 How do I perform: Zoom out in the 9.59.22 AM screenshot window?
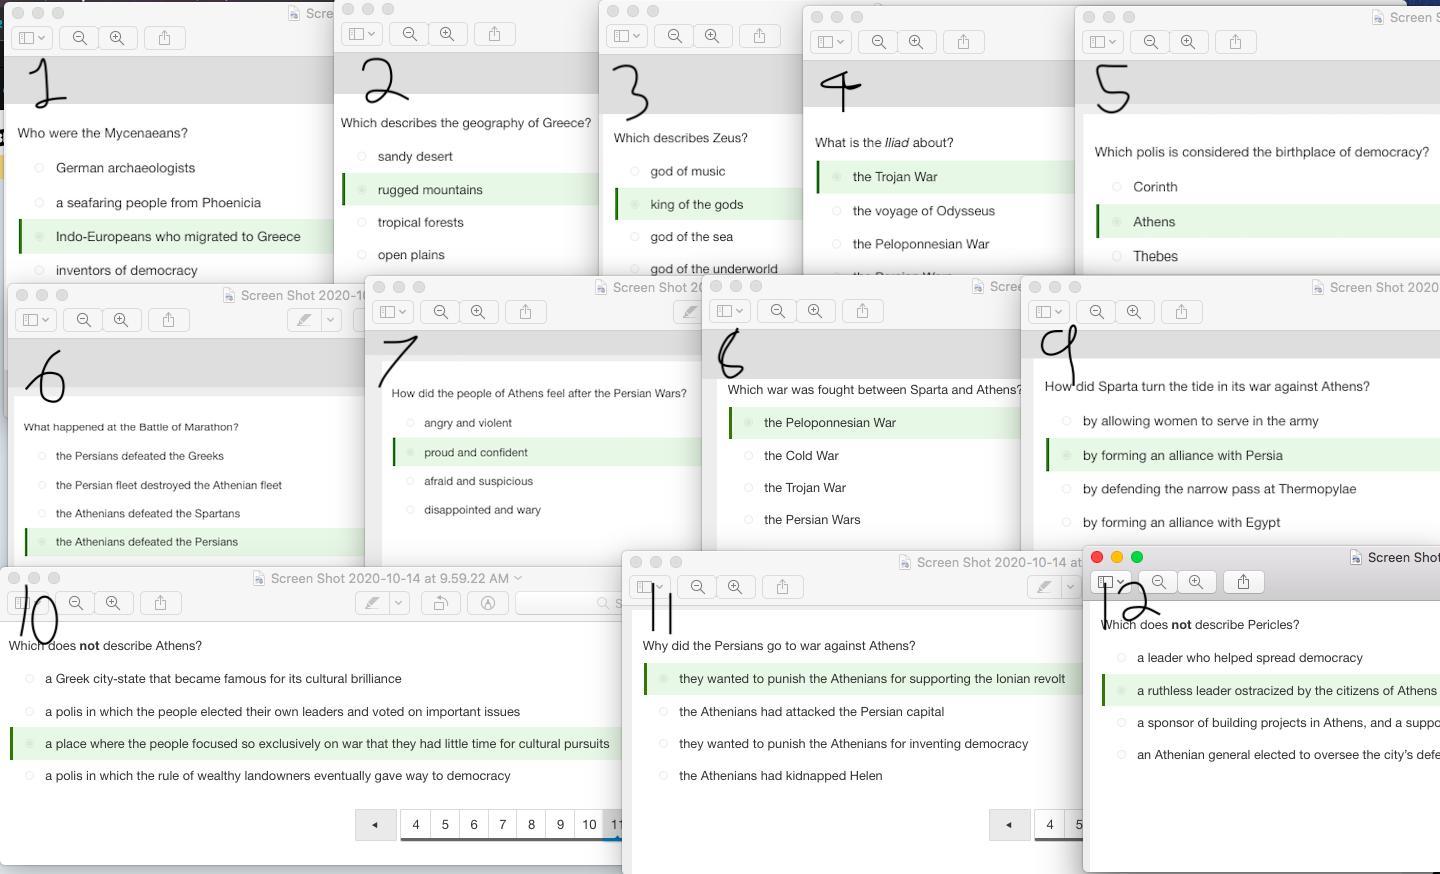tap(76, 603)
